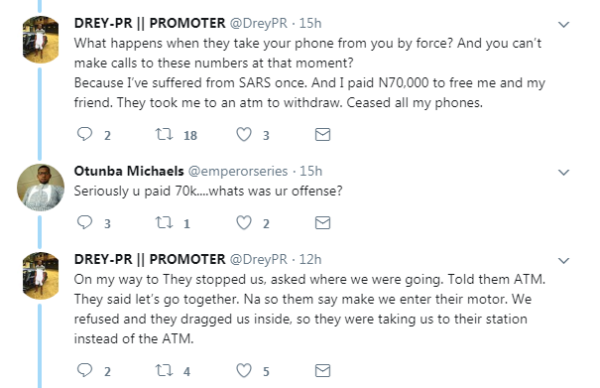Reply to Otunba Michaels' tweet

85,222
